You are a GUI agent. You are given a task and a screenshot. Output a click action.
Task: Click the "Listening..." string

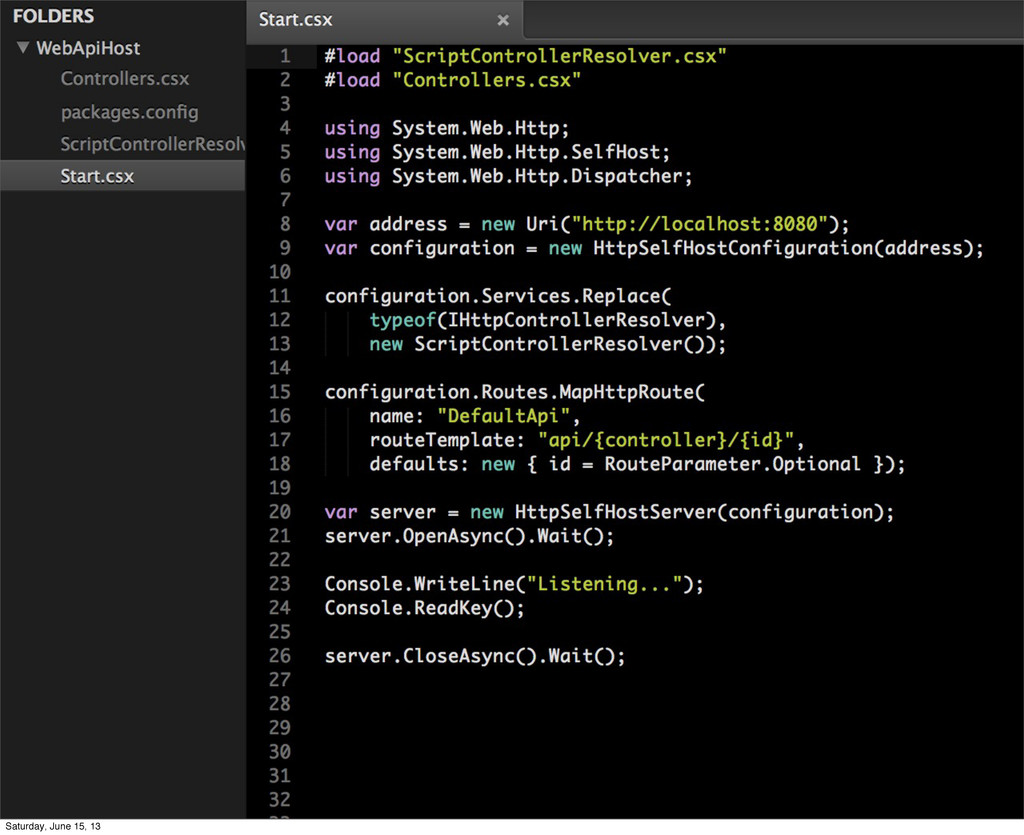tap(604, 584)
